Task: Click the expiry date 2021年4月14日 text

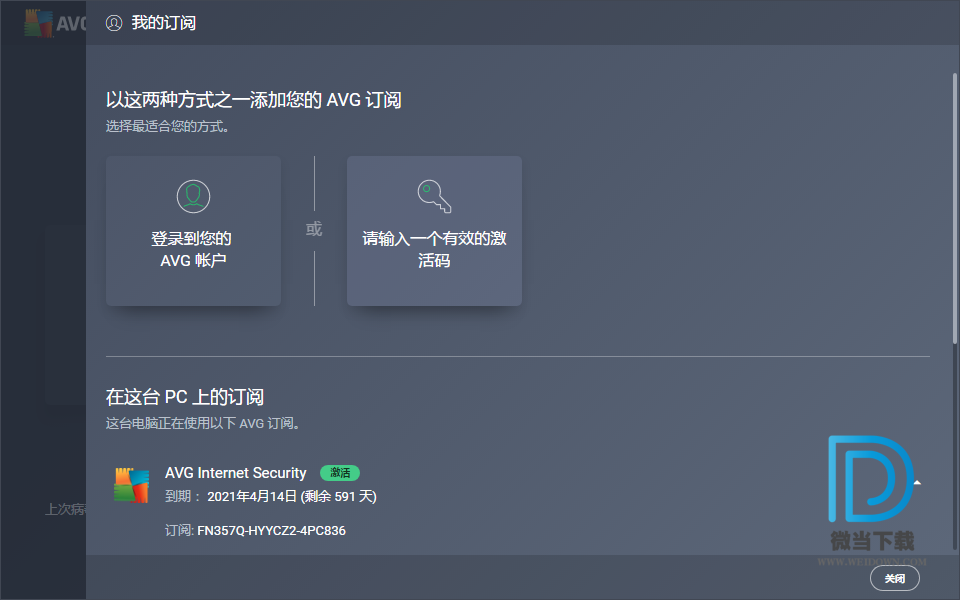Action: point(252,497)
